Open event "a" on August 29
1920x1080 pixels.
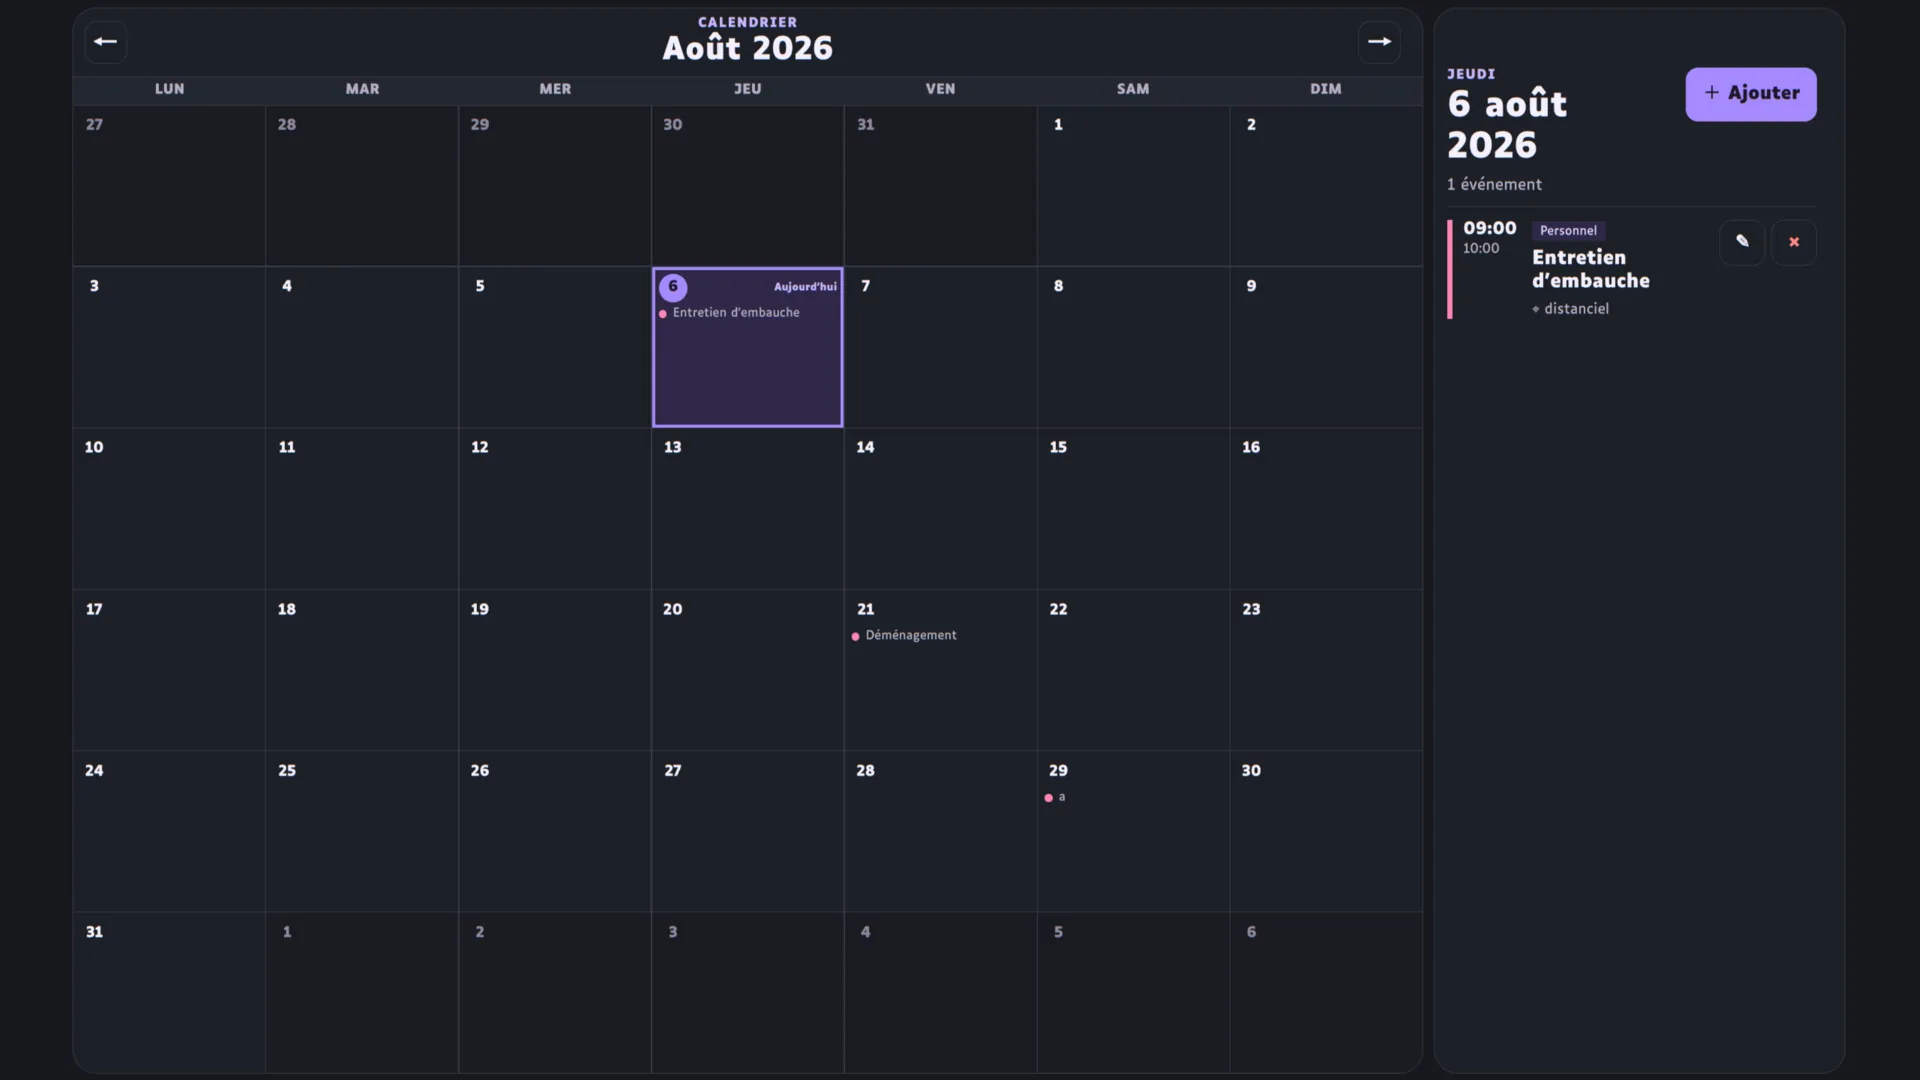1055,797
